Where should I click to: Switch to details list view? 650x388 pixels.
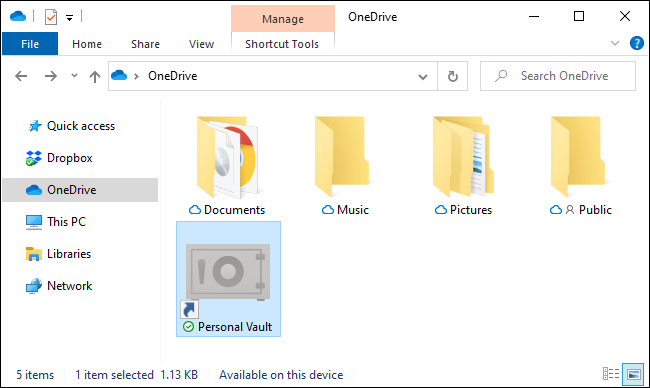point(611,374)
